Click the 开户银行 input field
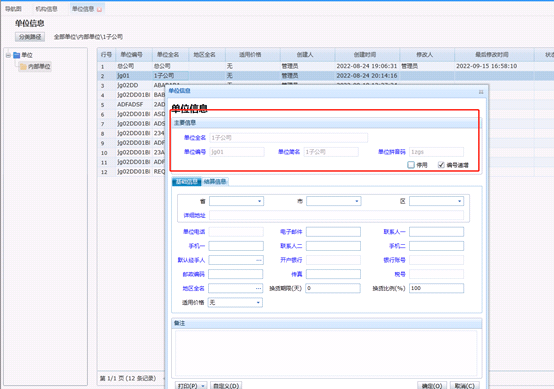The width and height of the screenshot is (554, 389). (x=333, y=260)
